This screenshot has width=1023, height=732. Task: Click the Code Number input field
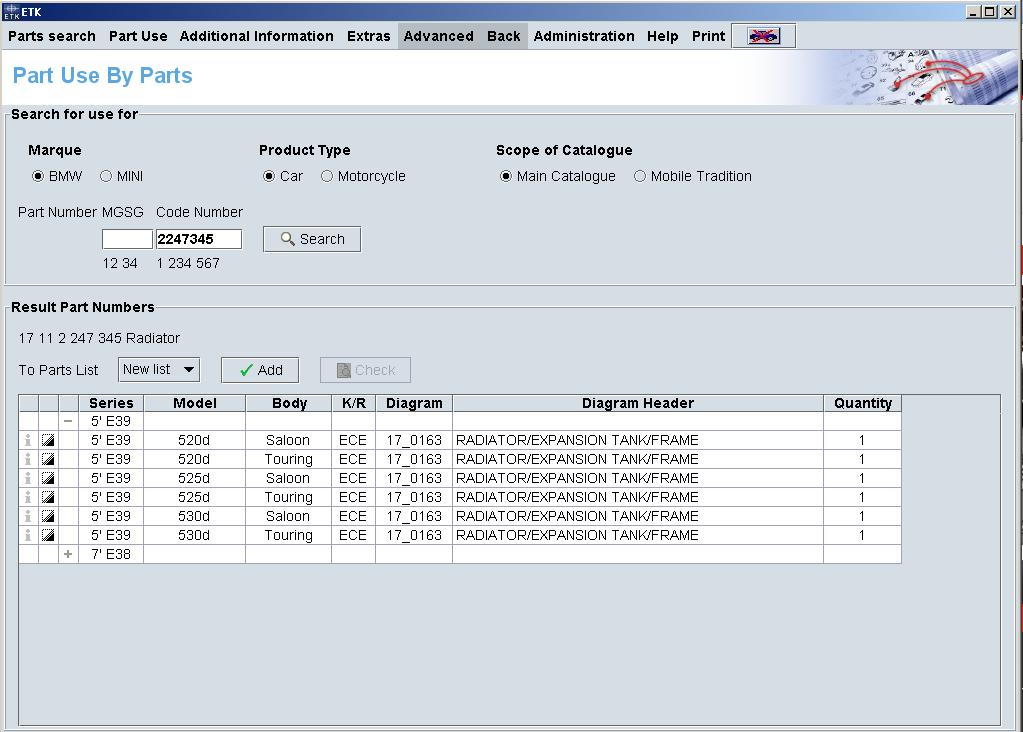198,239
